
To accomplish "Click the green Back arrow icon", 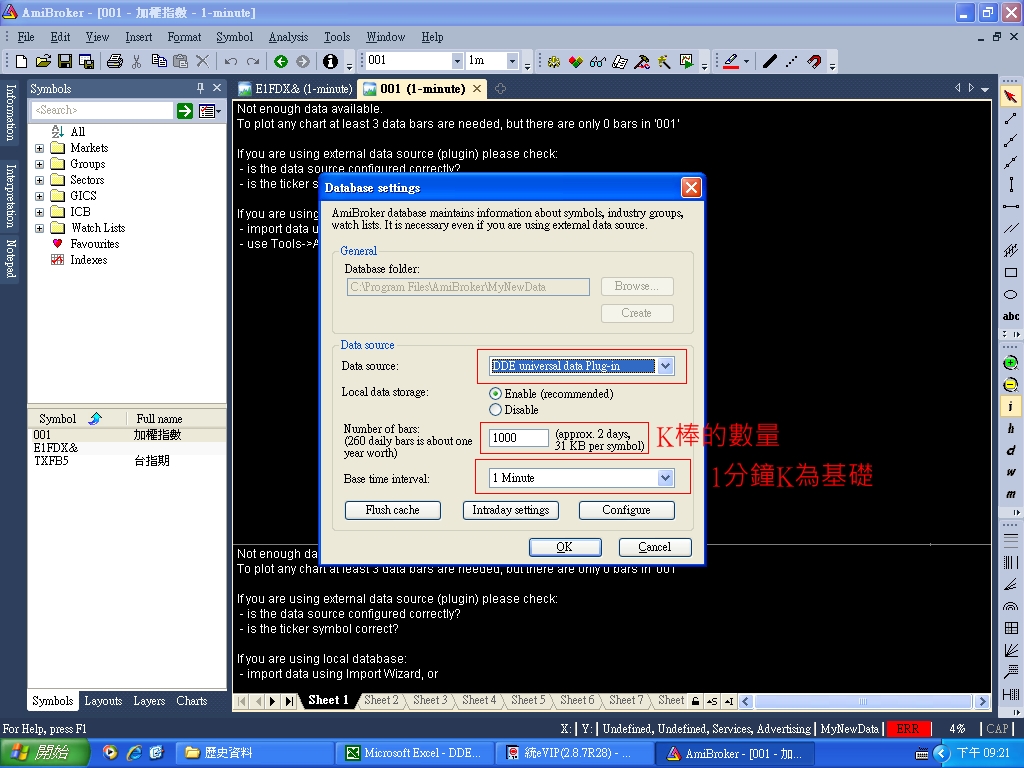I will click(x=281, y=61).
